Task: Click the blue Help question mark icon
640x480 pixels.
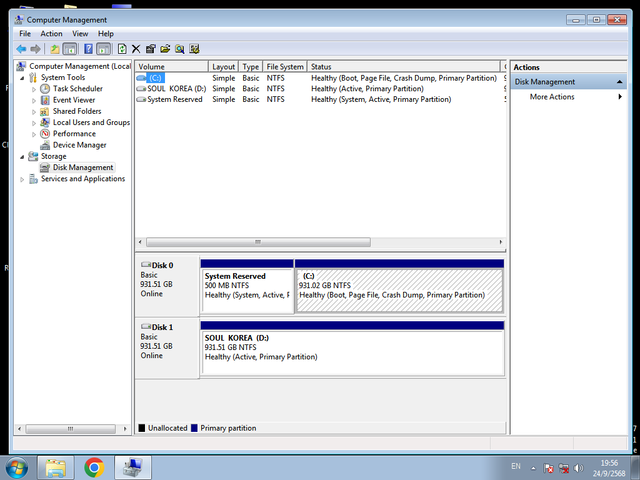Action: pos(88,49)
